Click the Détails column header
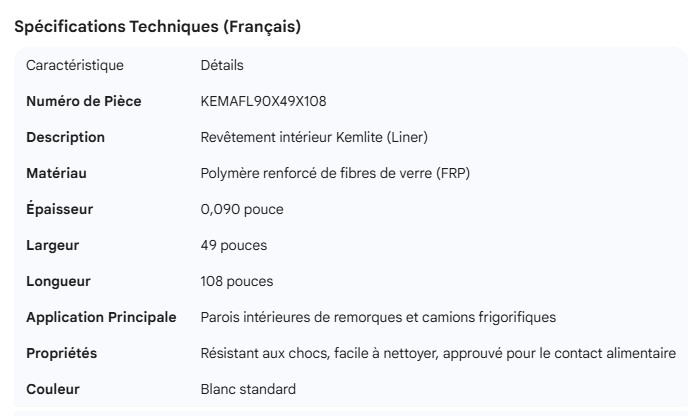 coord(222,66)
